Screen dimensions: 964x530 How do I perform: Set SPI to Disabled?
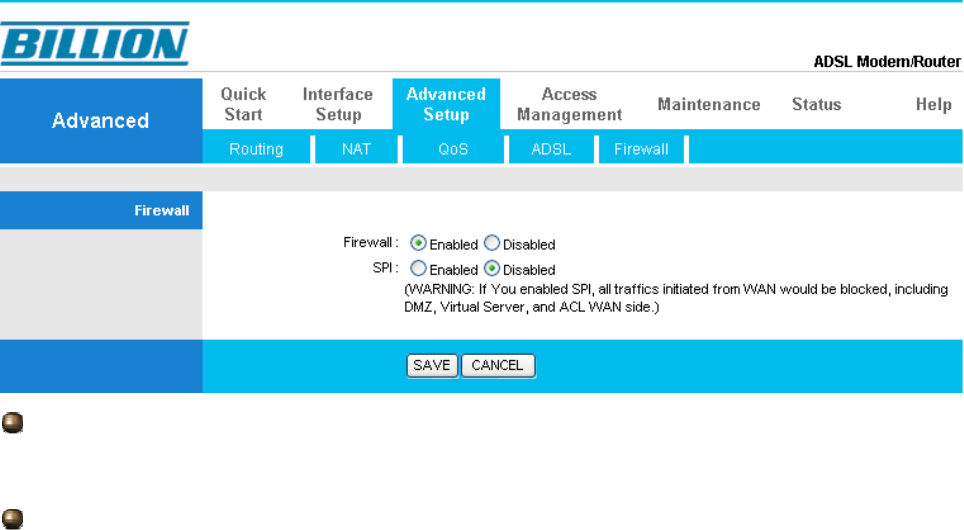(x=492, y=269)
